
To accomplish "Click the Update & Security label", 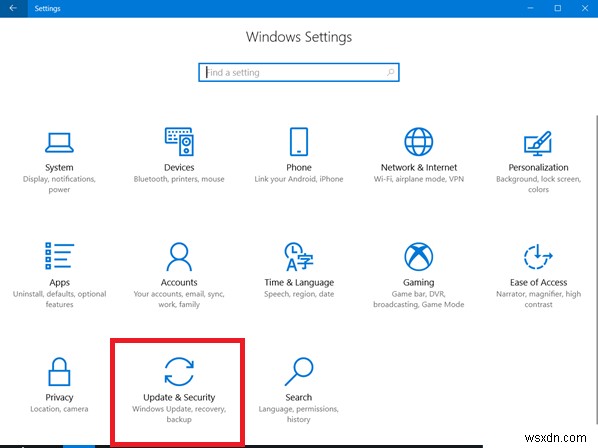I will pyautogui.click(x=179, y=397).
